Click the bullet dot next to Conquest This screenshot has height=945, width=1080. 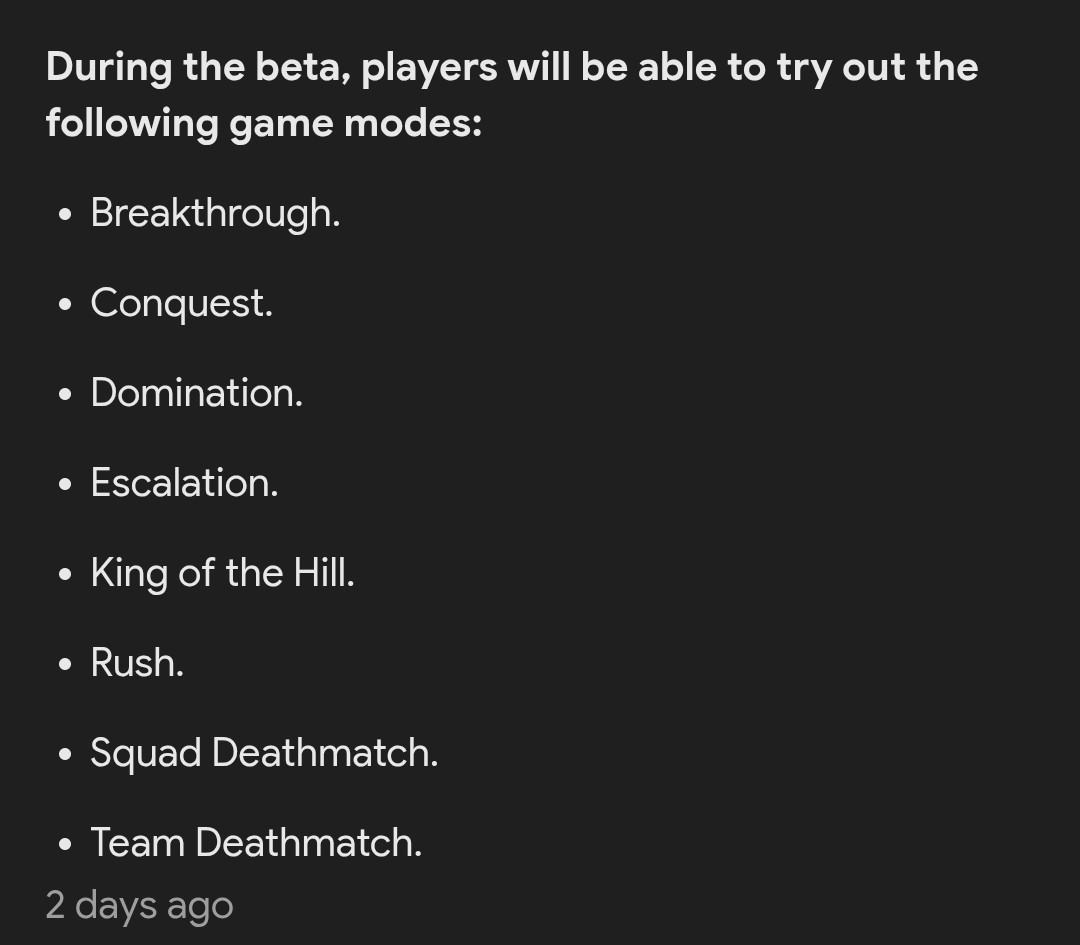coord(66,305)
